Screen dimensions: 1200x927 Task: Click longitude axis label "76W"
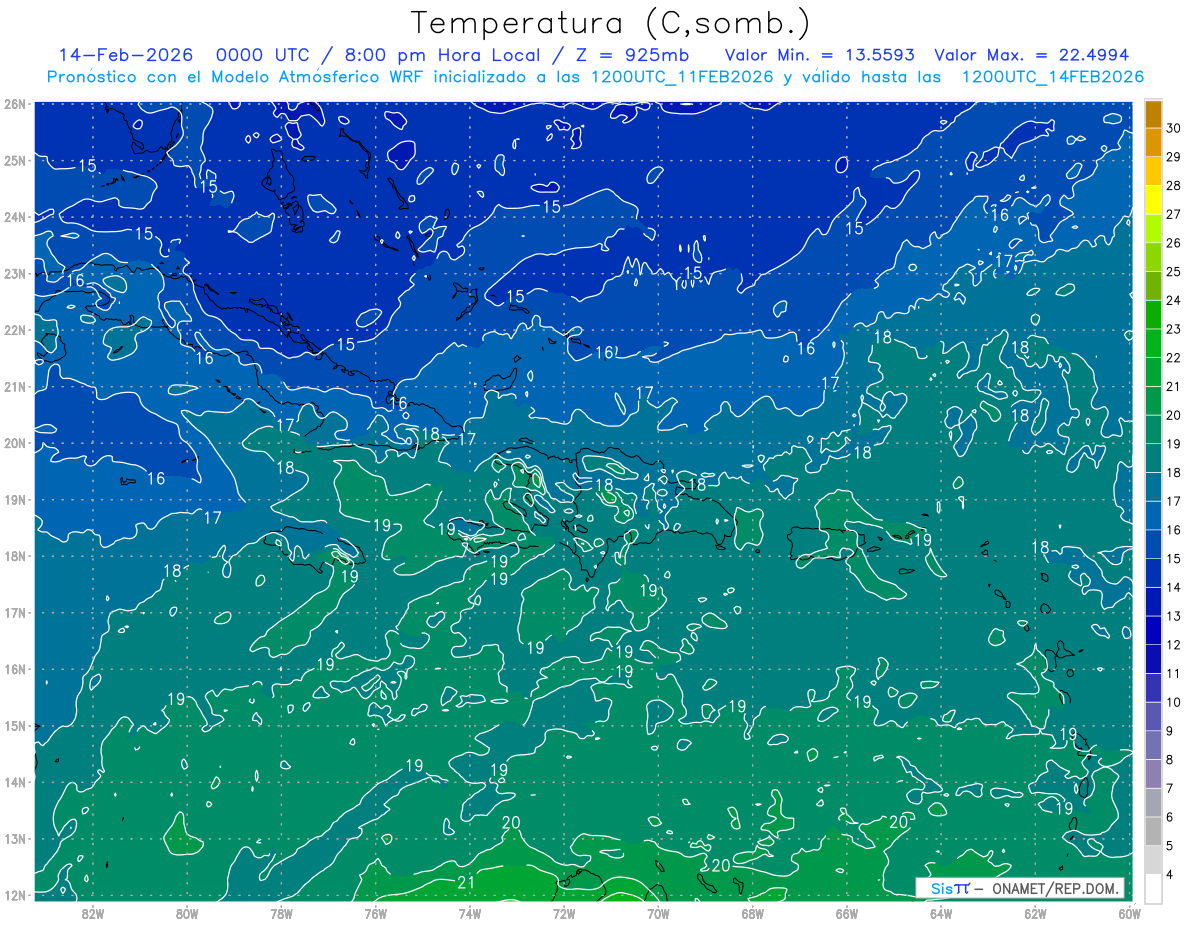(376, 913)
